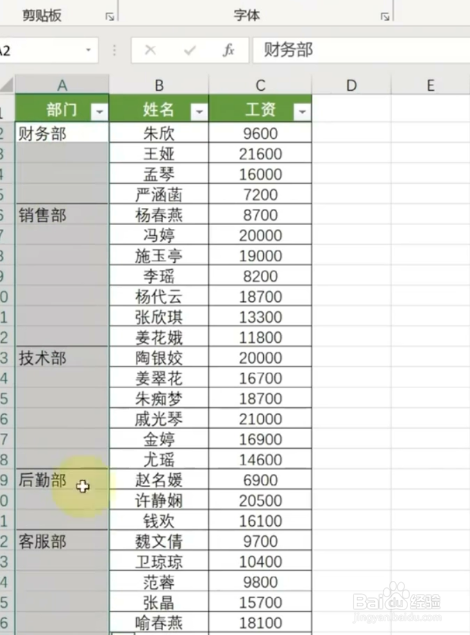
Task: Select the name cell 张欣琪
Action: click(159, 316)
